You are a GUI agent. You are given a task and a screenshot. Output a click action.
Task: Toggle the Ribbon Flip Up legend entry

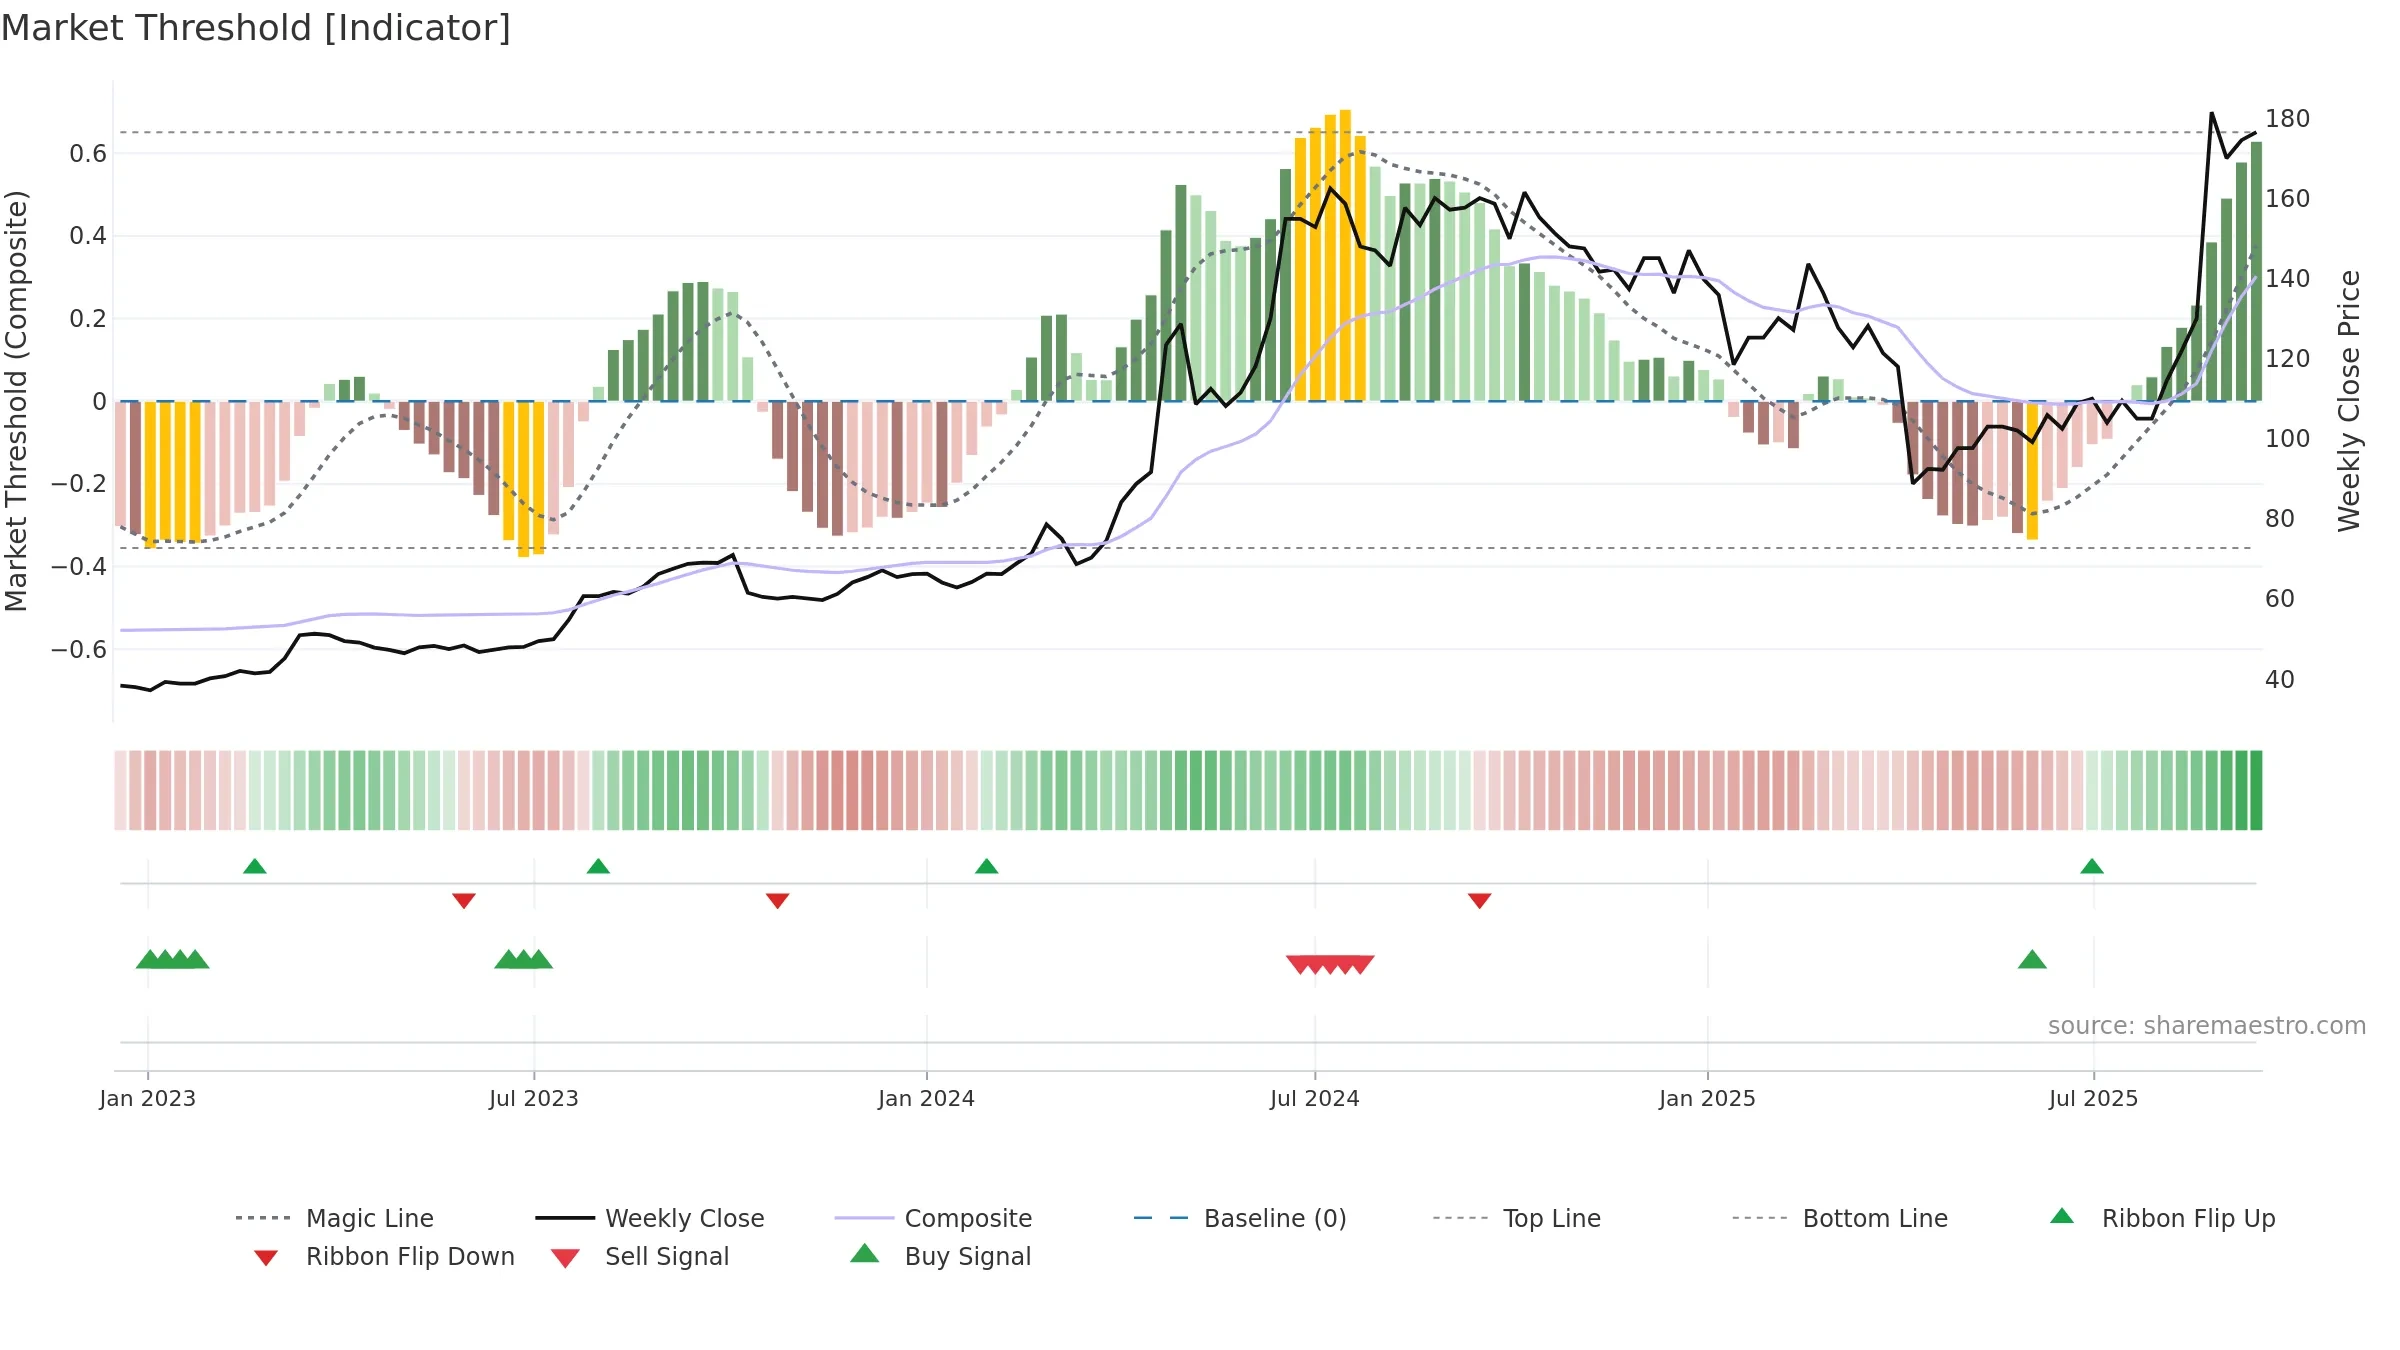[2162, 1218]
